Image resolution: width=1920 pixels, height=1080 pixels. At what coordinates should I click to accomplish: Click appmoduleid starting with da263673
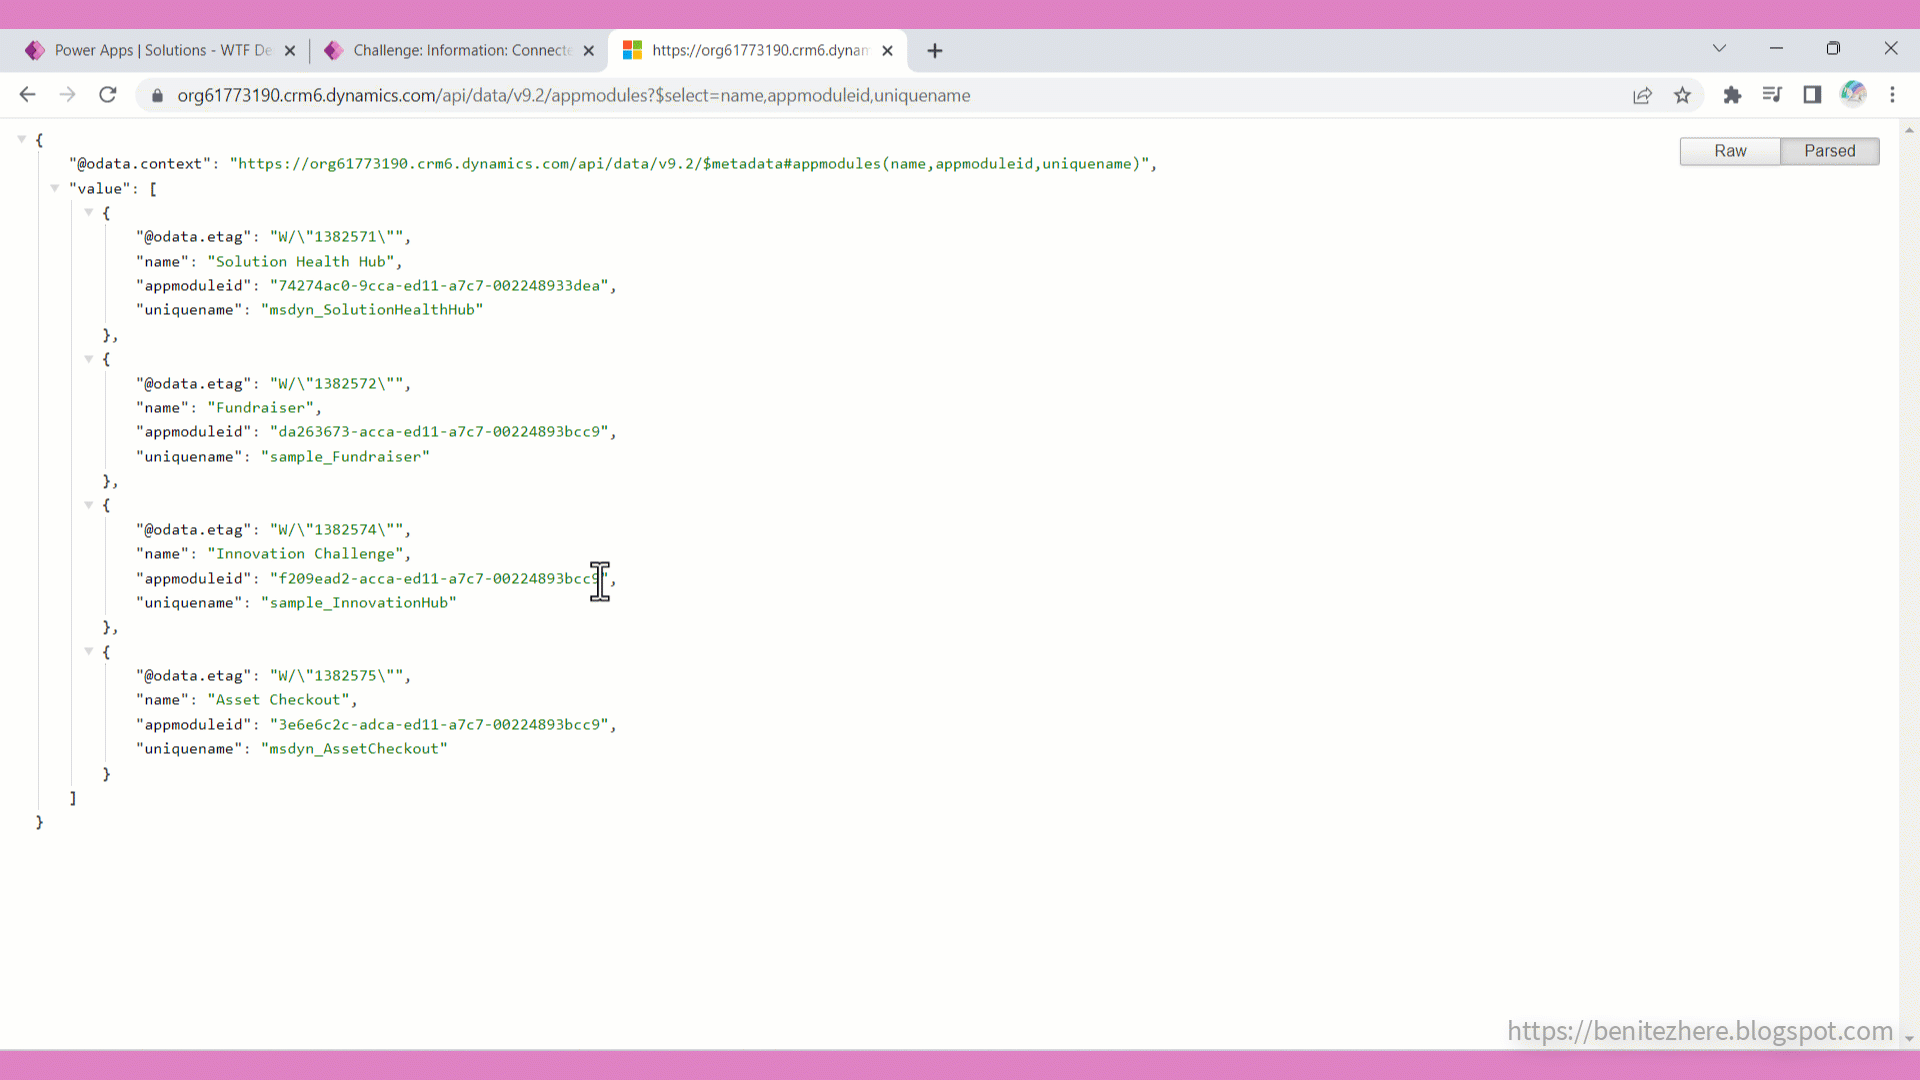[439, 432]
